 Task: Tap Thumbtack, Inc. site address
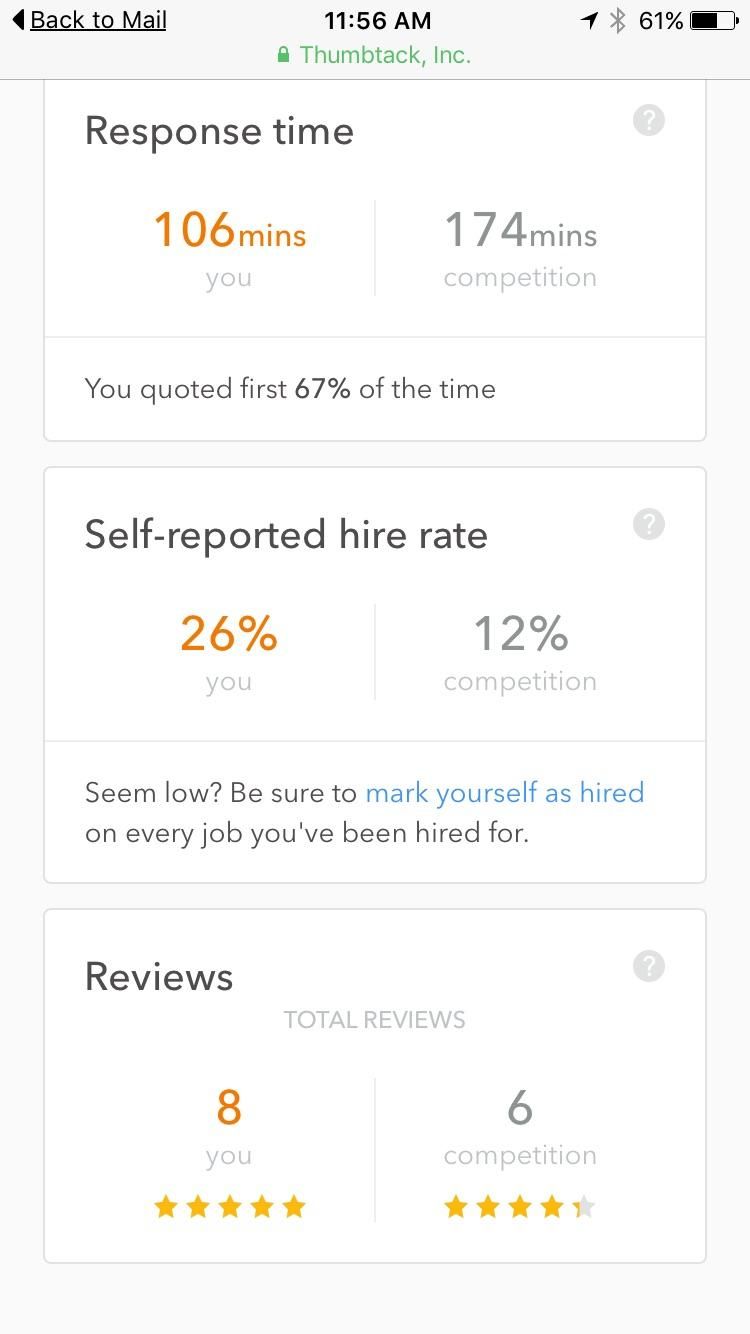[385, 55]
